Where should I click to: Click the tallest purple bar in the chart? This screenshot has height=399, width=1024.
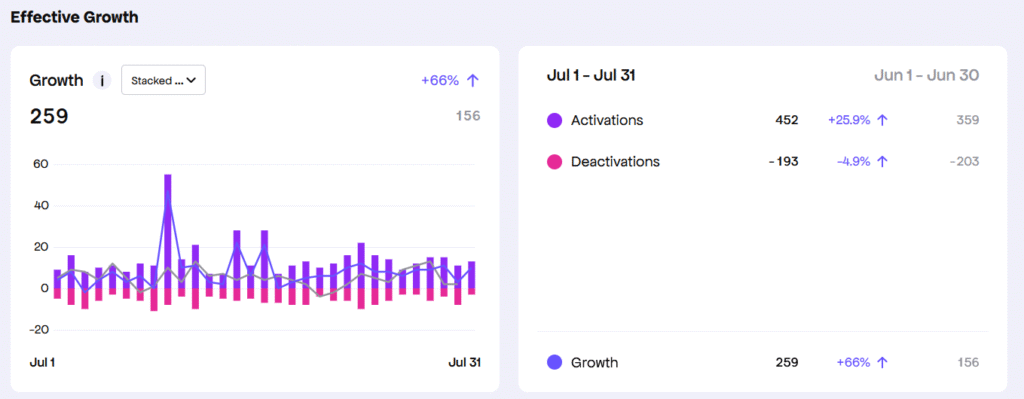[168, 231]
